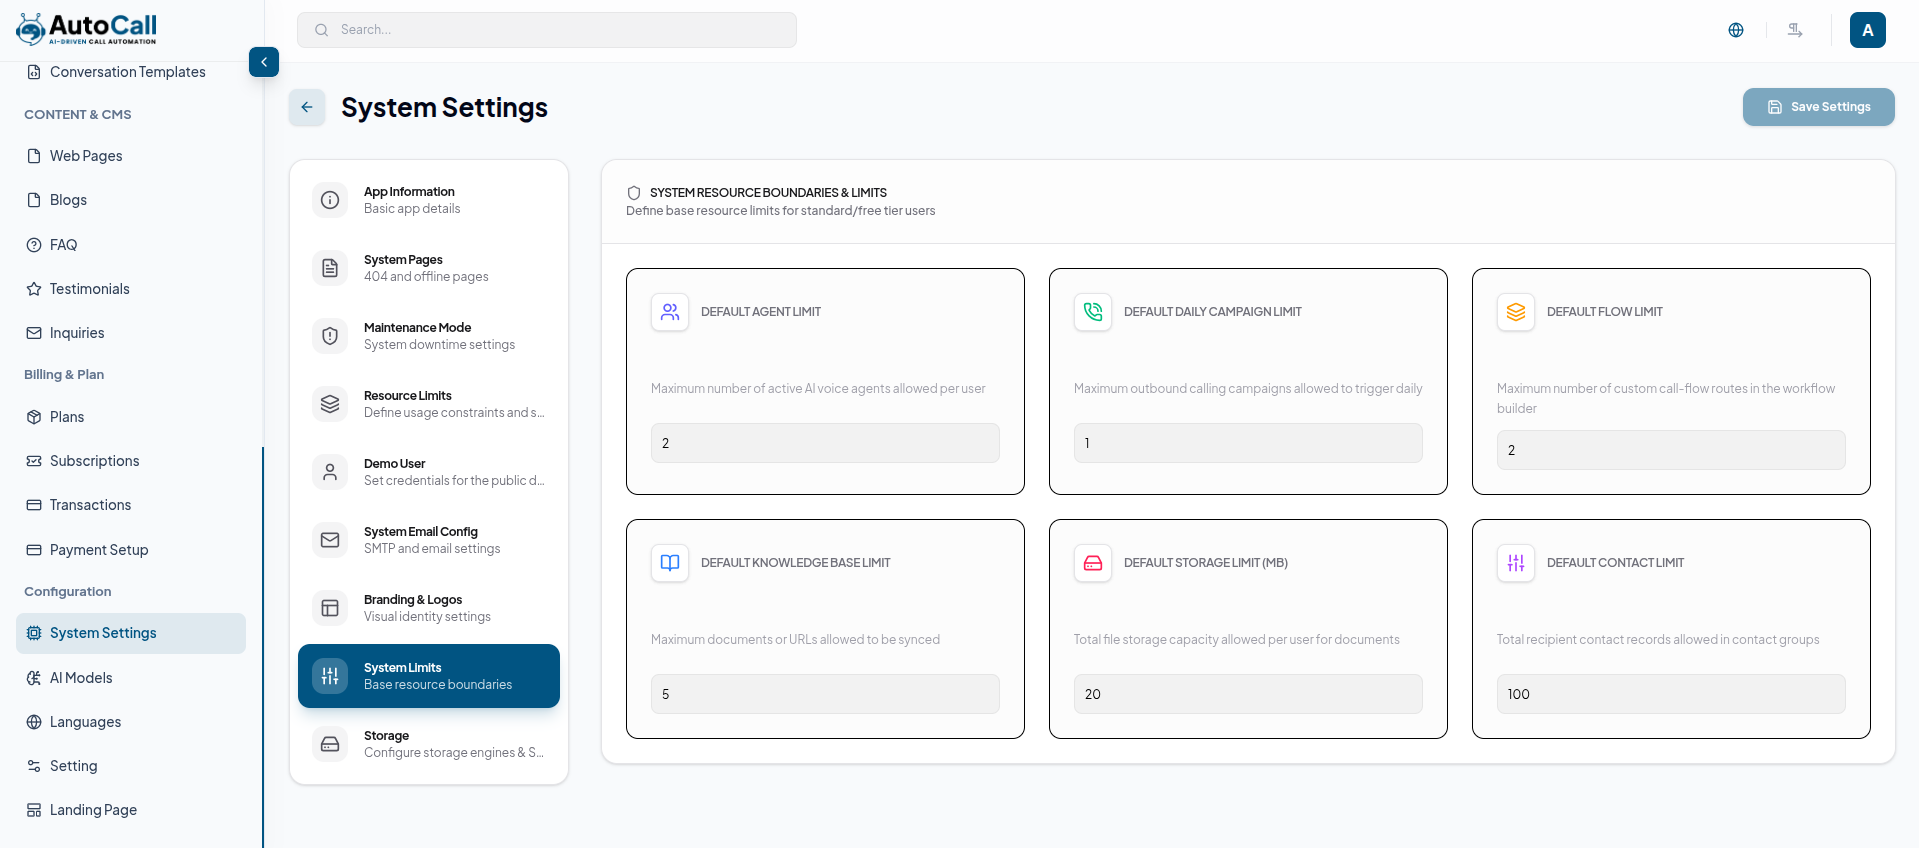
Task: Click the Maintenance Mode shield icon
Action: 330,336
